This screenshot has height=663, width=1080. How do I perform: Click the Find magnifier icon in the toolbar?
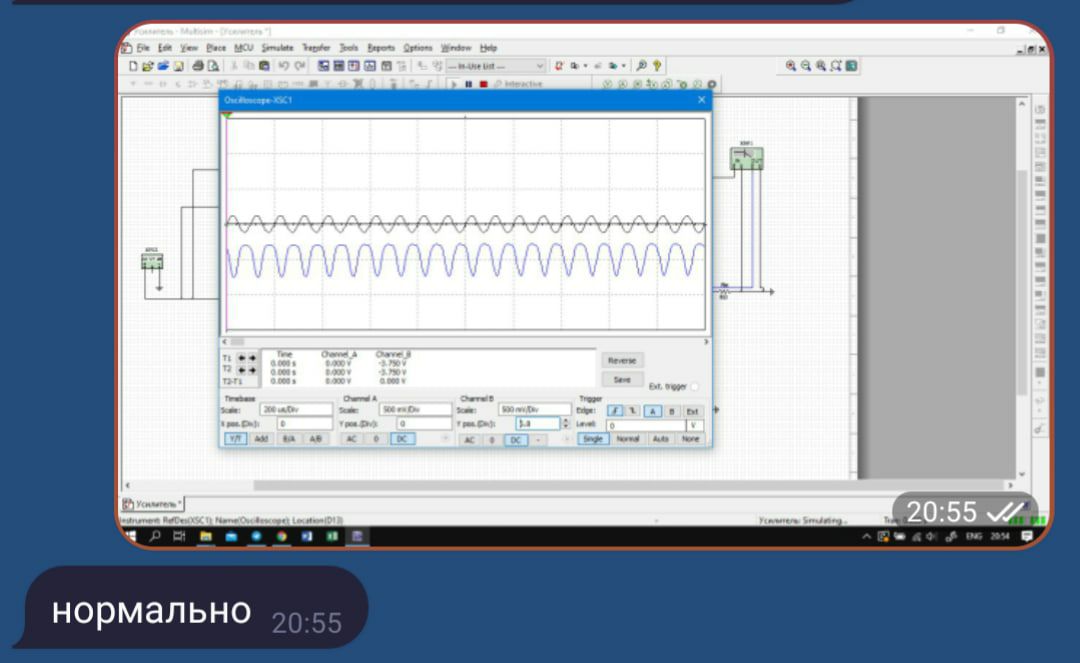tap(641, 66)
